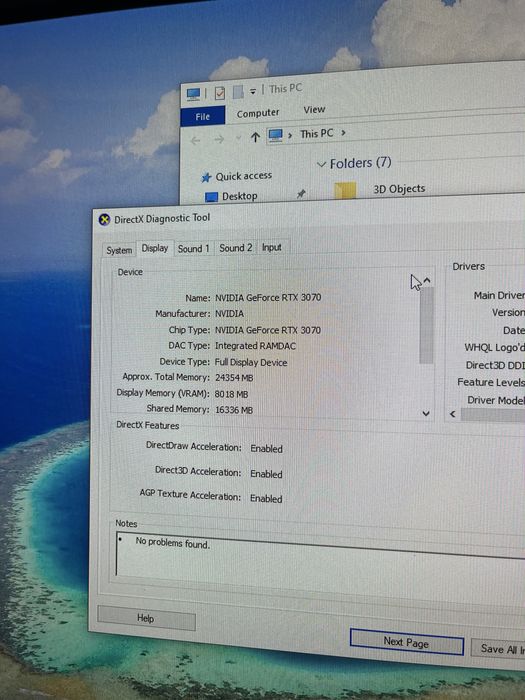Click the Device list vertical scrollbar thumb
The height and width of the screenshot is (700, 525).
[x=426, y=325]
